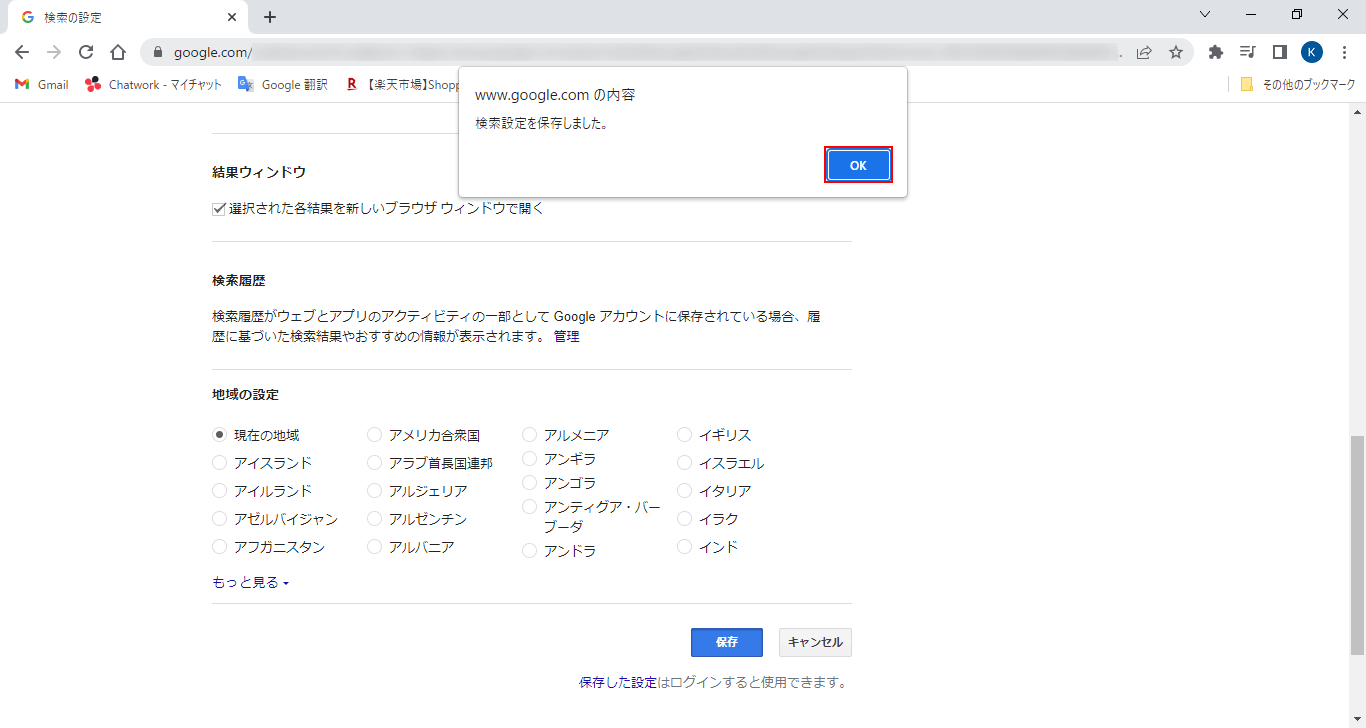Open the Gmail bookmark
This screenshot has height=728, width=1366.
click(x=42, y=85)
